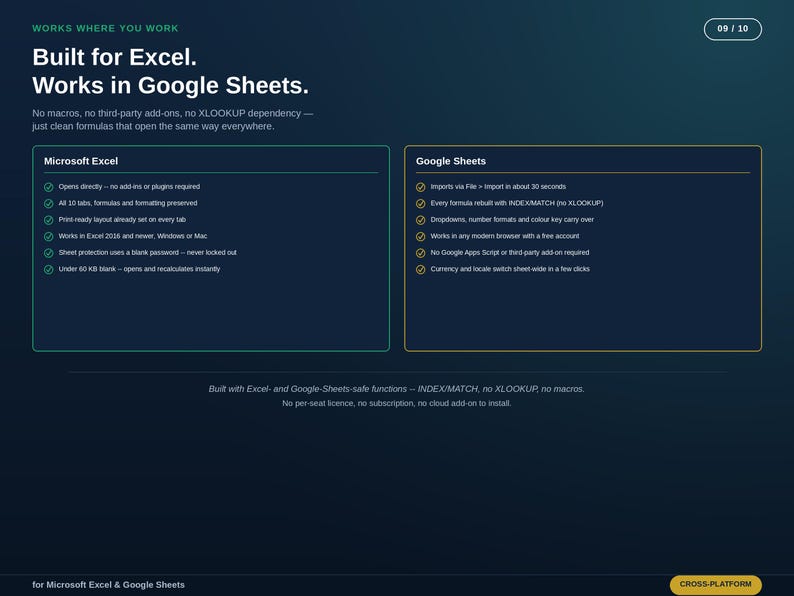Click text 'Works in any modern browser with a free account'
Image resolution: width=794 pixels, height=596 pixels.
coord(505,236)
